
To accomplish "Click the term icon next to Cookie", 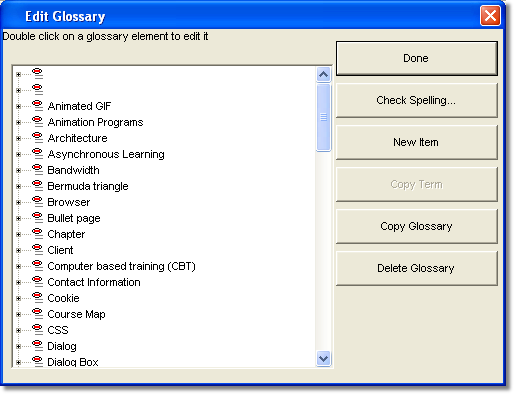I will click(37, 297).
